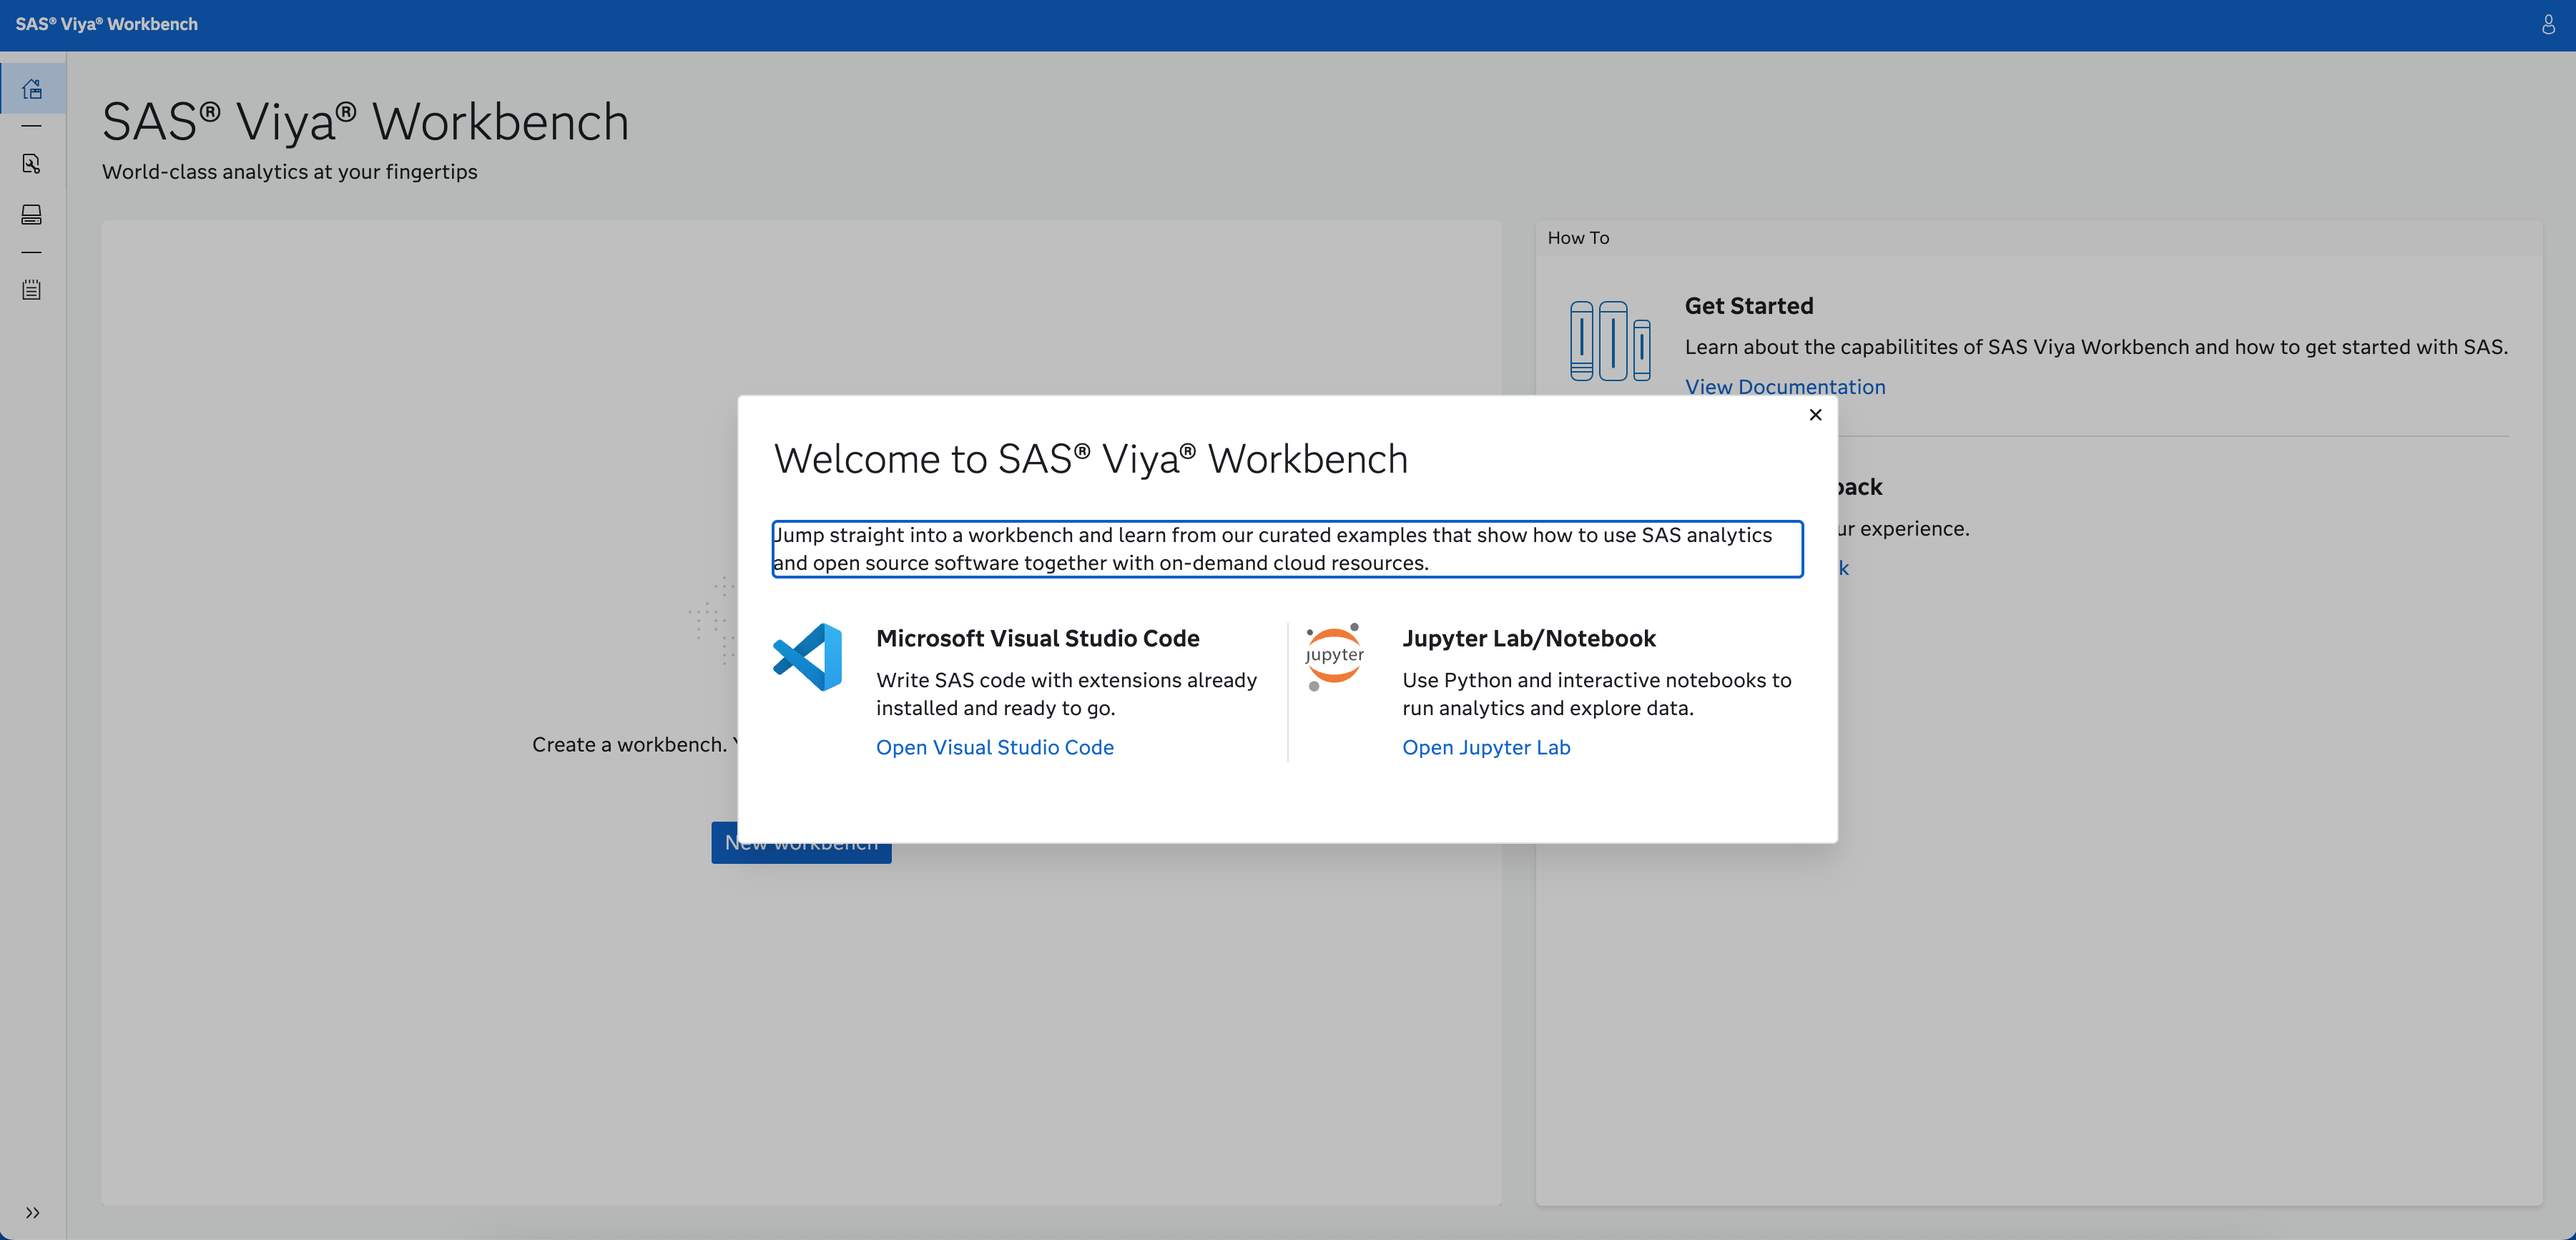The height and width of the screenshot is (1240, 2576).
Task: Open the View Documentation link
Action: 1785,387
